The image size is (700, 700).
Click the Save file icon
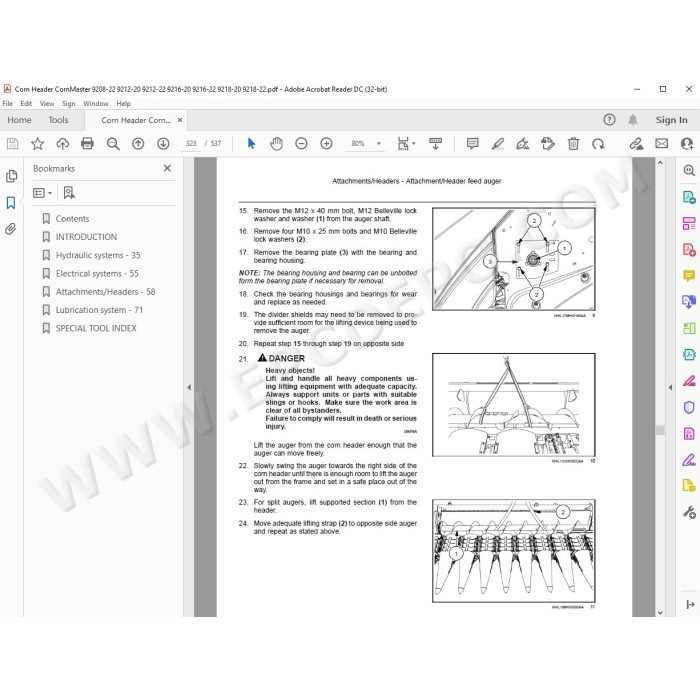point(12,144)
